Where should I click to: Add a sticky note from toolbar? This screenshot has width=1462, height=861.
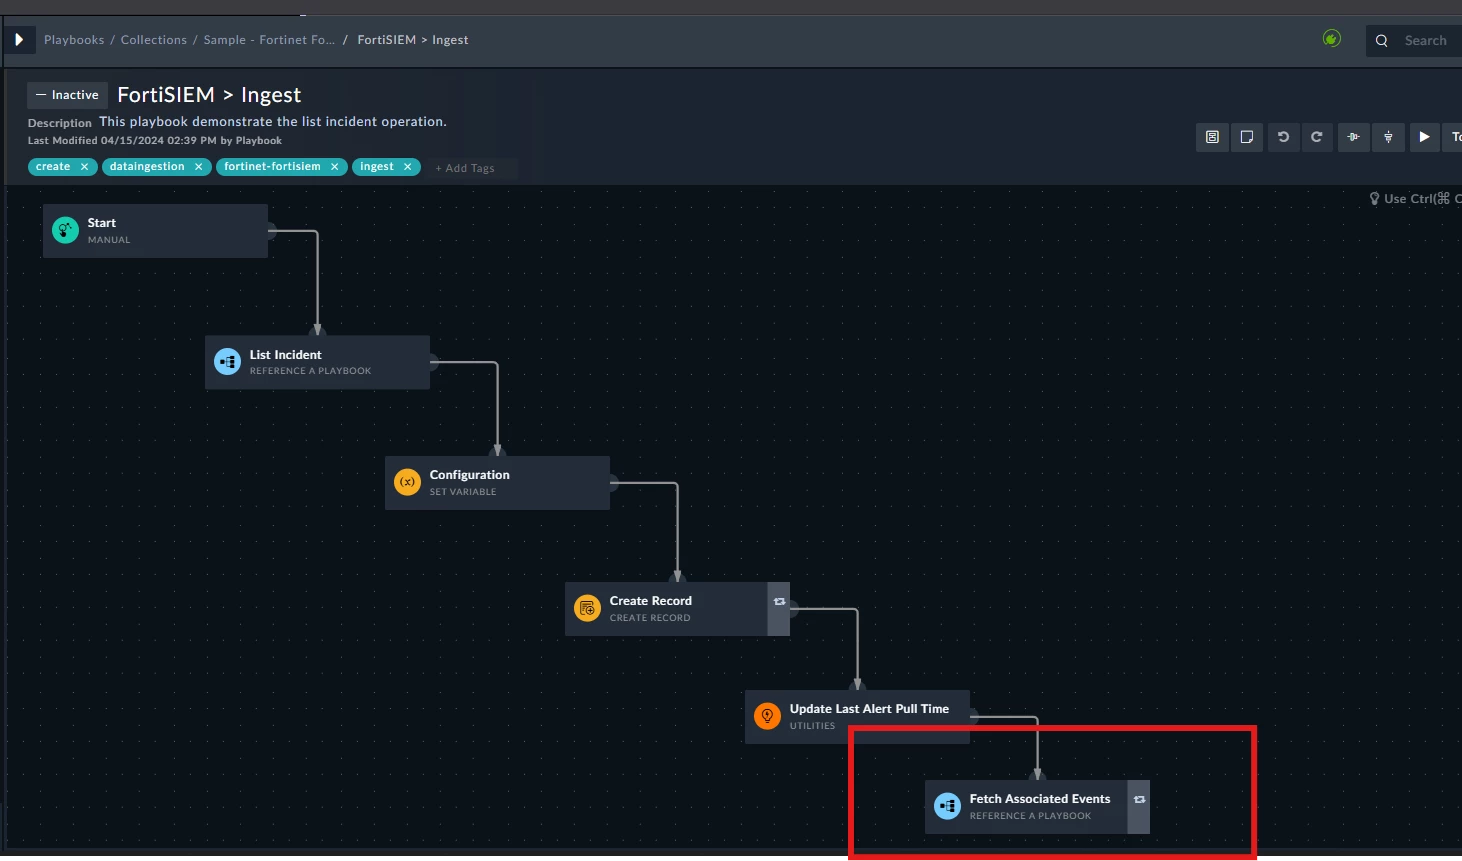coord(1247,137)
